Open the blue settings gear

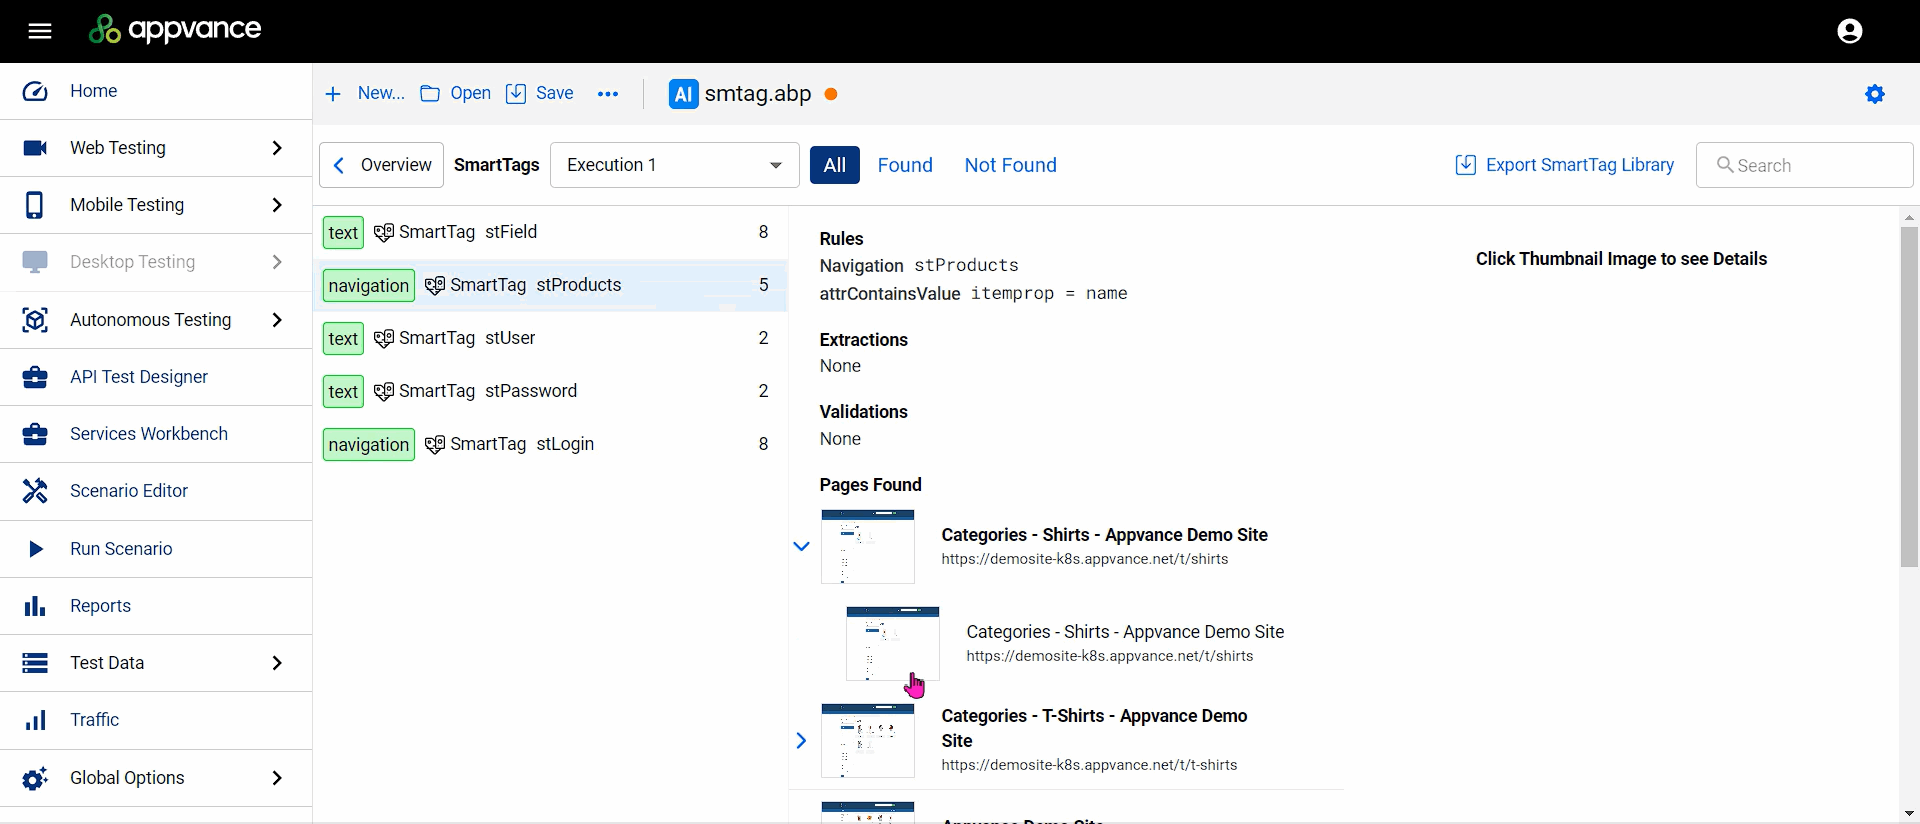pos(1875,94)
